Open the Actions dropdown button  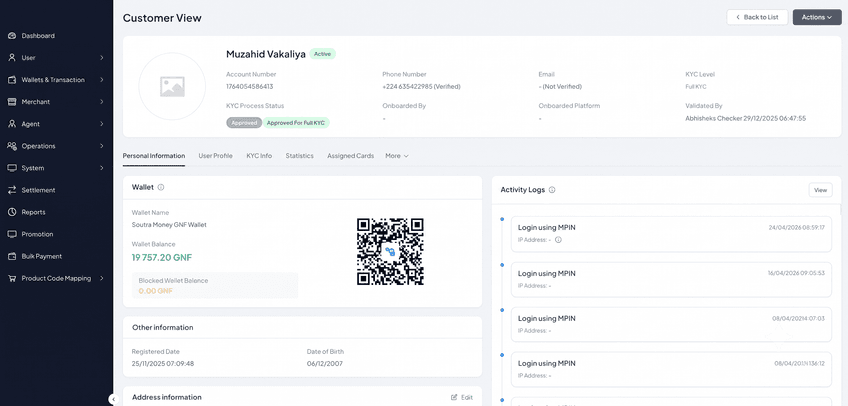tap(817, 17)
